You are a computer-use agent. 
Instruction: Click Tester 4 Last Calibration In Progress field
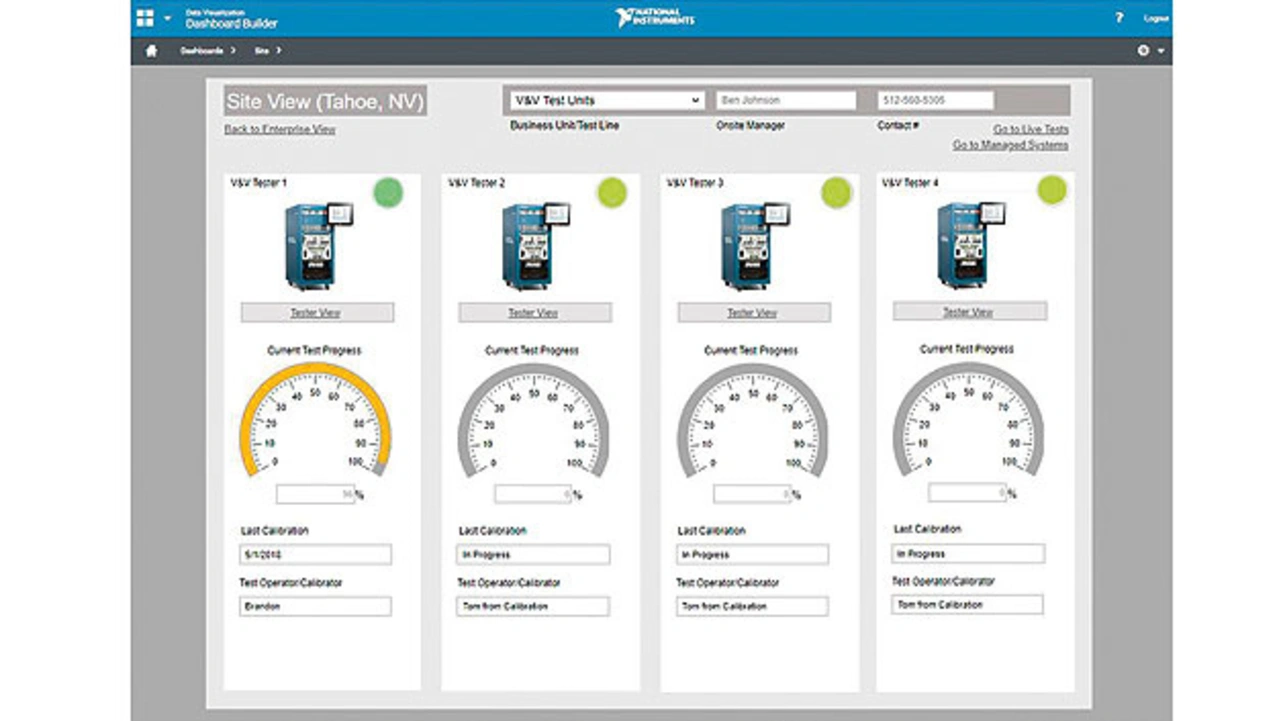[x=968, y=553]
